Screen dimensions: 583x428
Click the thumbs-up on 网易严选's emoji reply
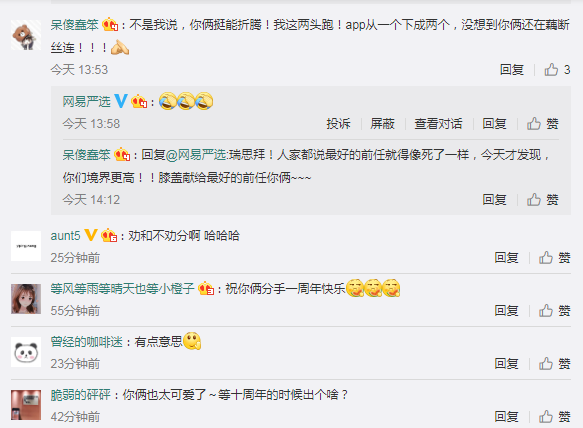coord(542,123)
